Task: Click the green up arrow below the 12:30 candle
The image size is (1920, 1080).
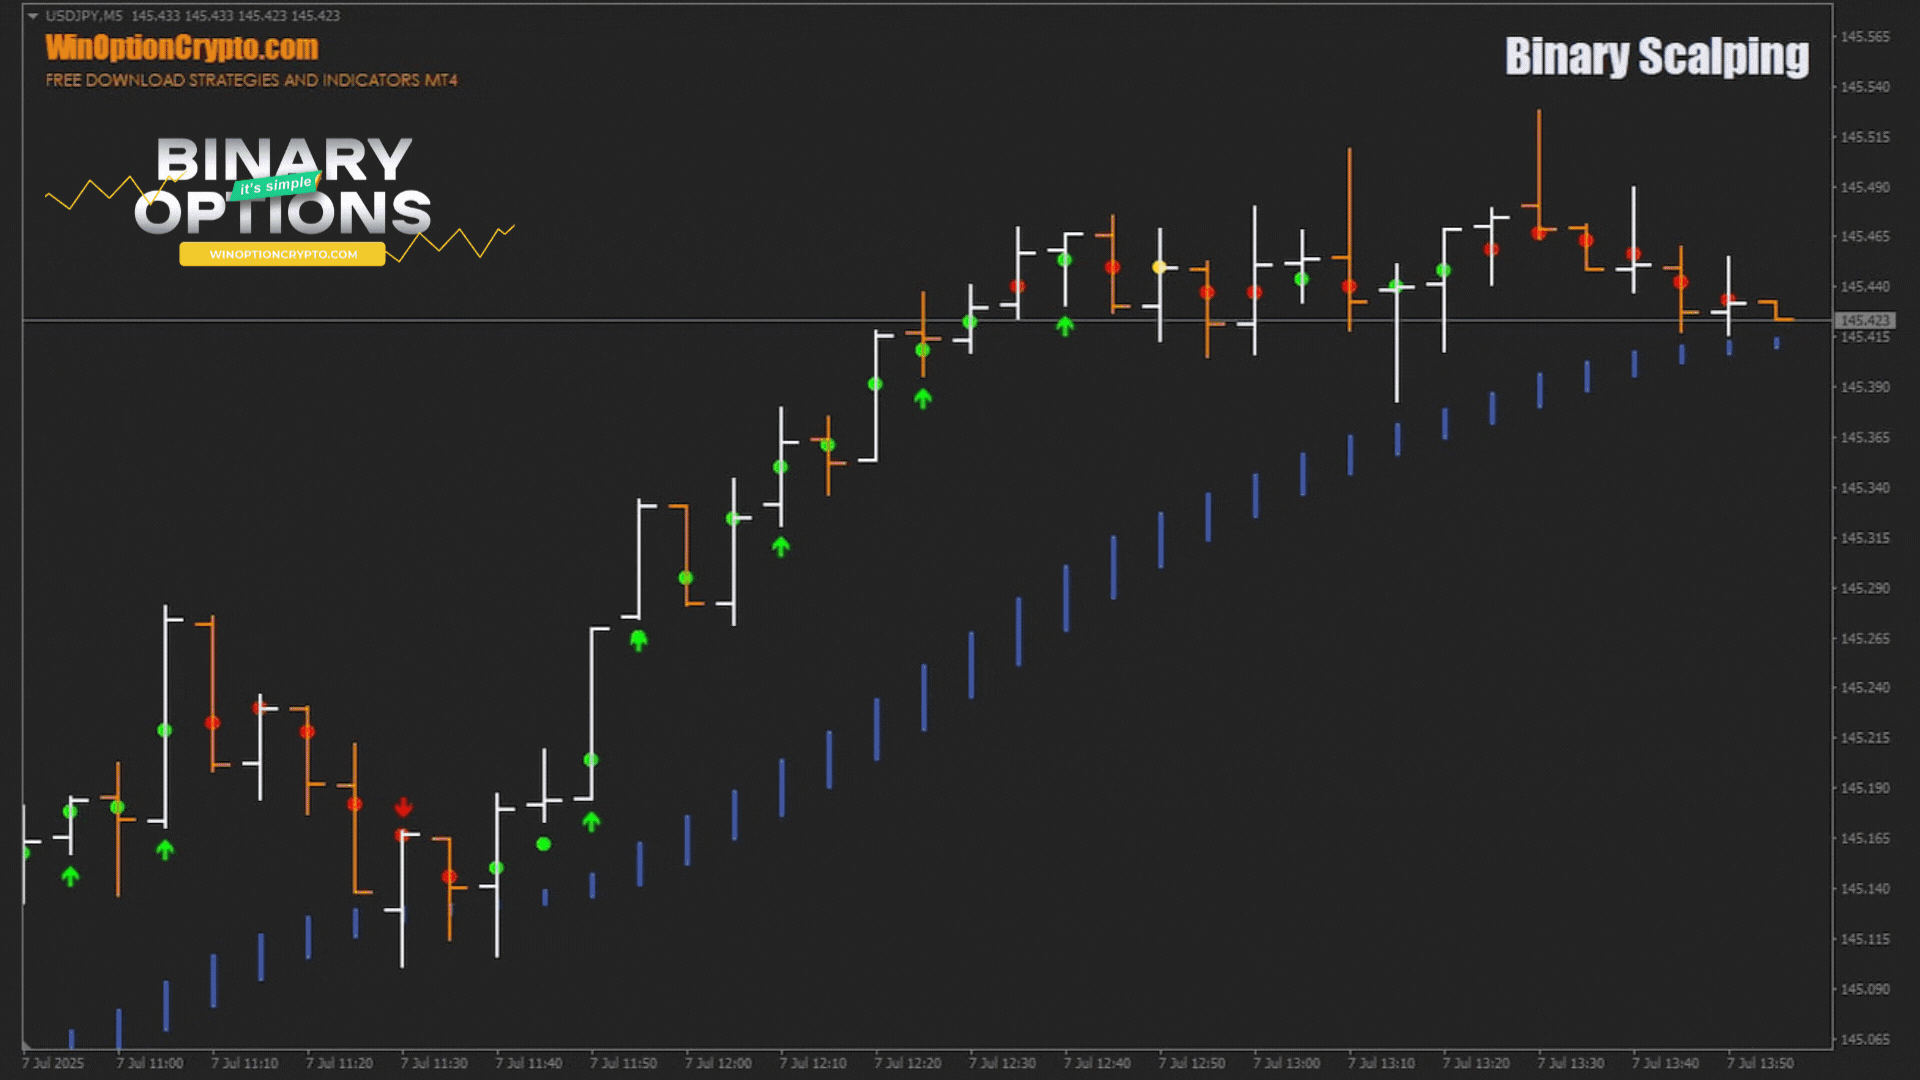Action: pyautogui.click(x=1066, y=323)
